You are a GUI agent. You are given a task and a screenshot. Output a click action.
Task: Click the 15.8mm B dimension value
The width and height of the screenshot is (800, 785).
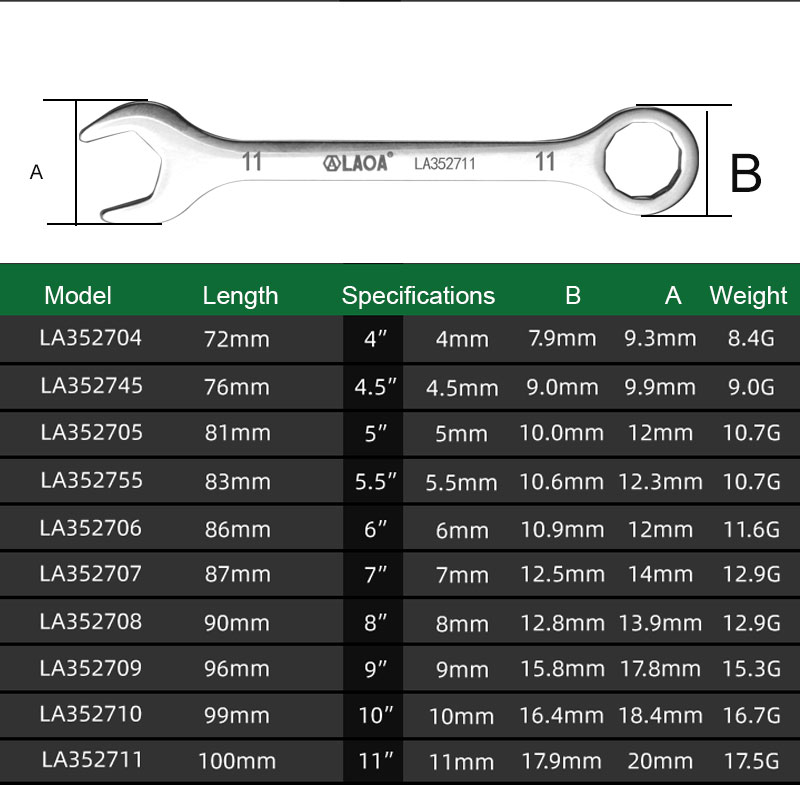click(x=561, y=669)
